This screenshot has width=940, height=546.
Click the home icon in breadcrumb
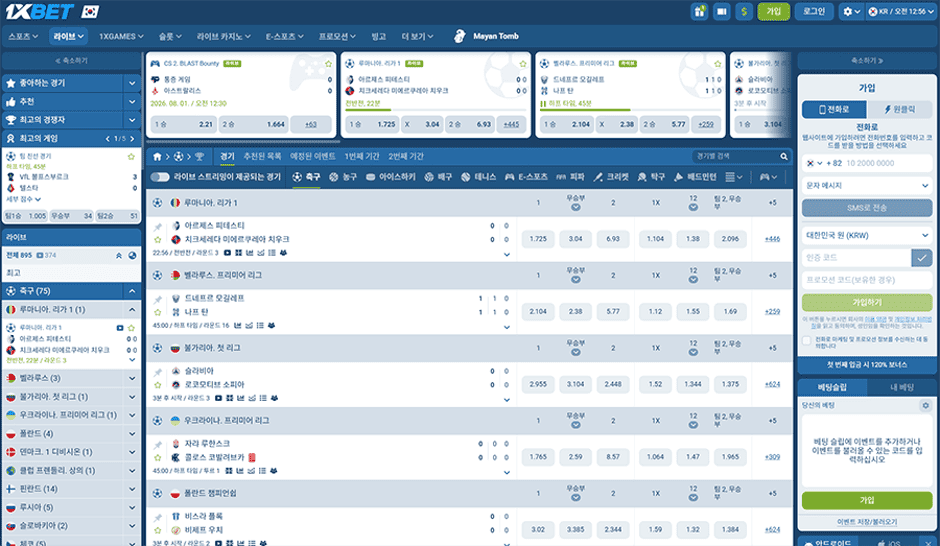[157, 156]
